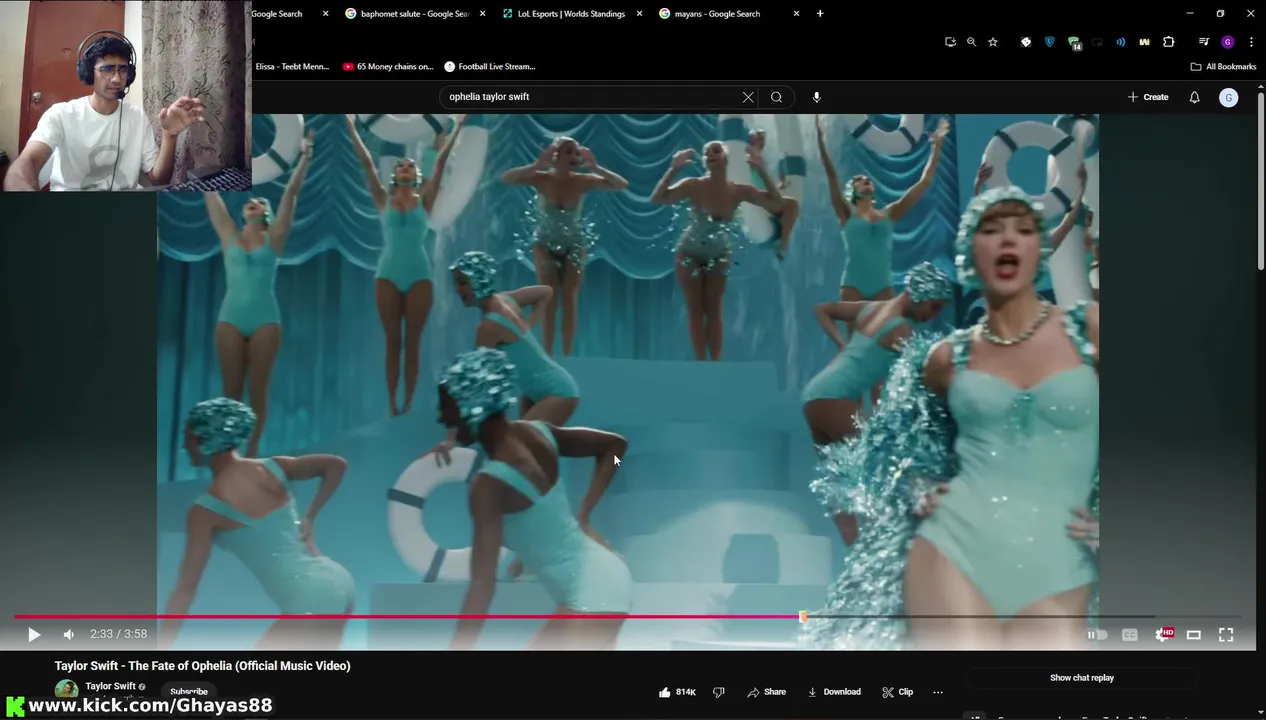Viewport: 1266px width, 720px height.
Task: Open All Bookmarks folder
Action: [x=1223, y=67]
